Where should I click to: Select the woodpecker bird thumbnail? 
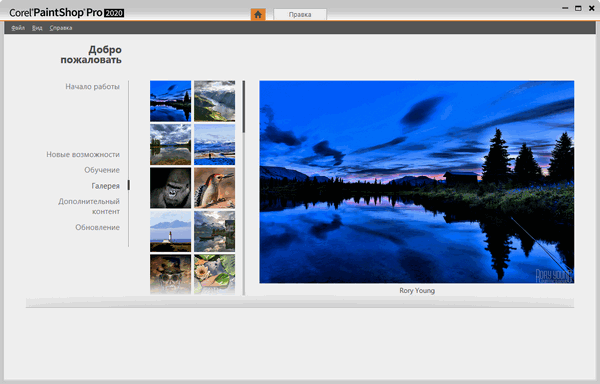click(x=214, y=188)
